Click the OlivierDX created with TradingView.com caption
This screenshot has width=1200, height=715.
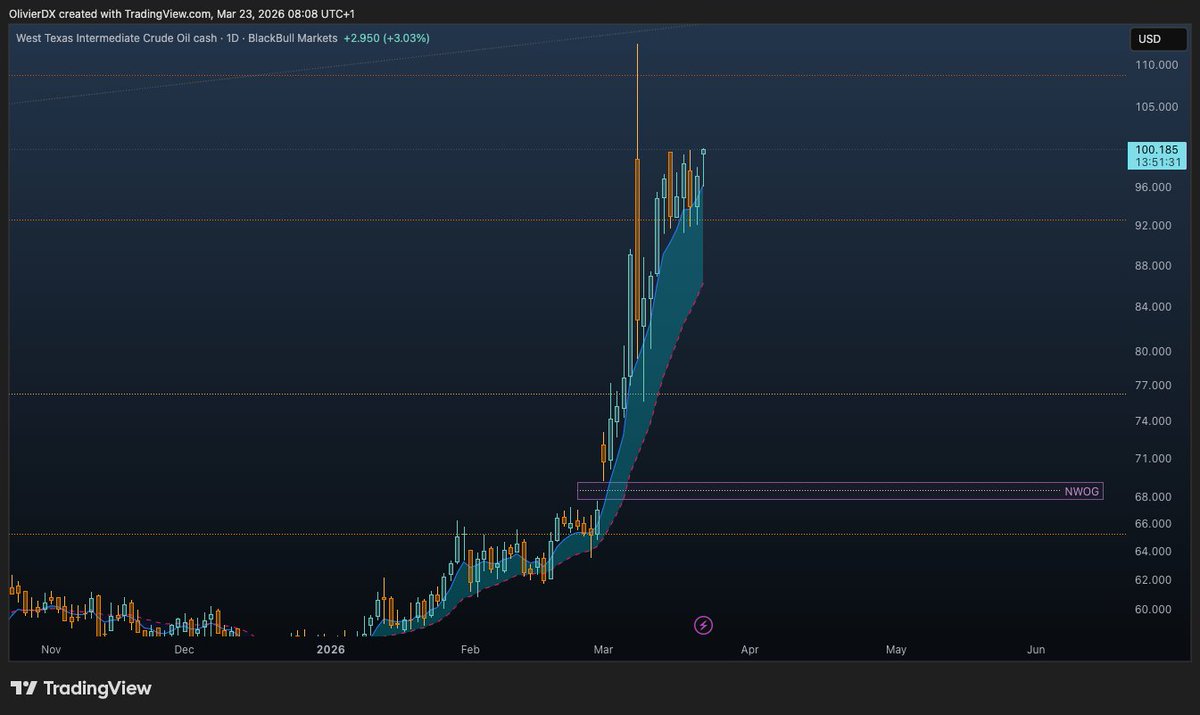[181, 14]
